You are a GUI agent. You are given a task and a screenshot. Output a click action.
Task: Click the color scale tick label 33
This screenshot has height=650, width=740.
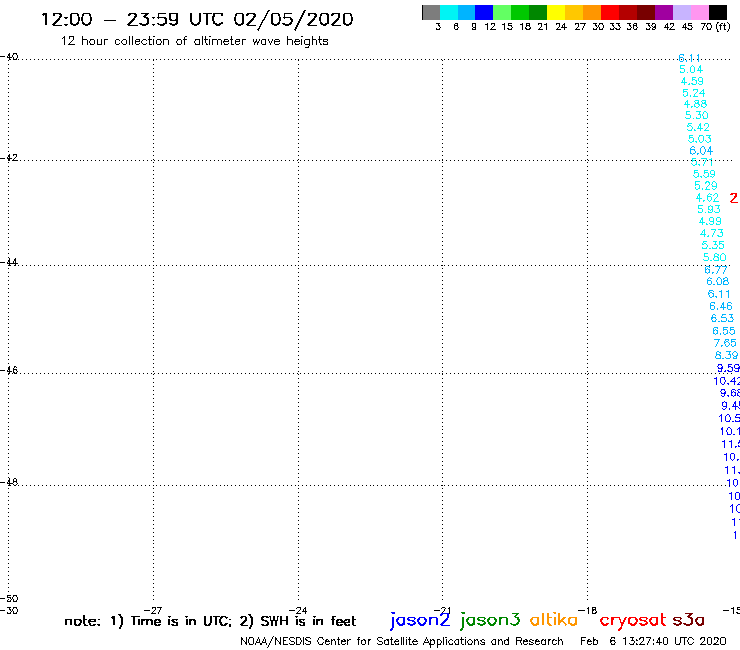[x=615, y=27]
